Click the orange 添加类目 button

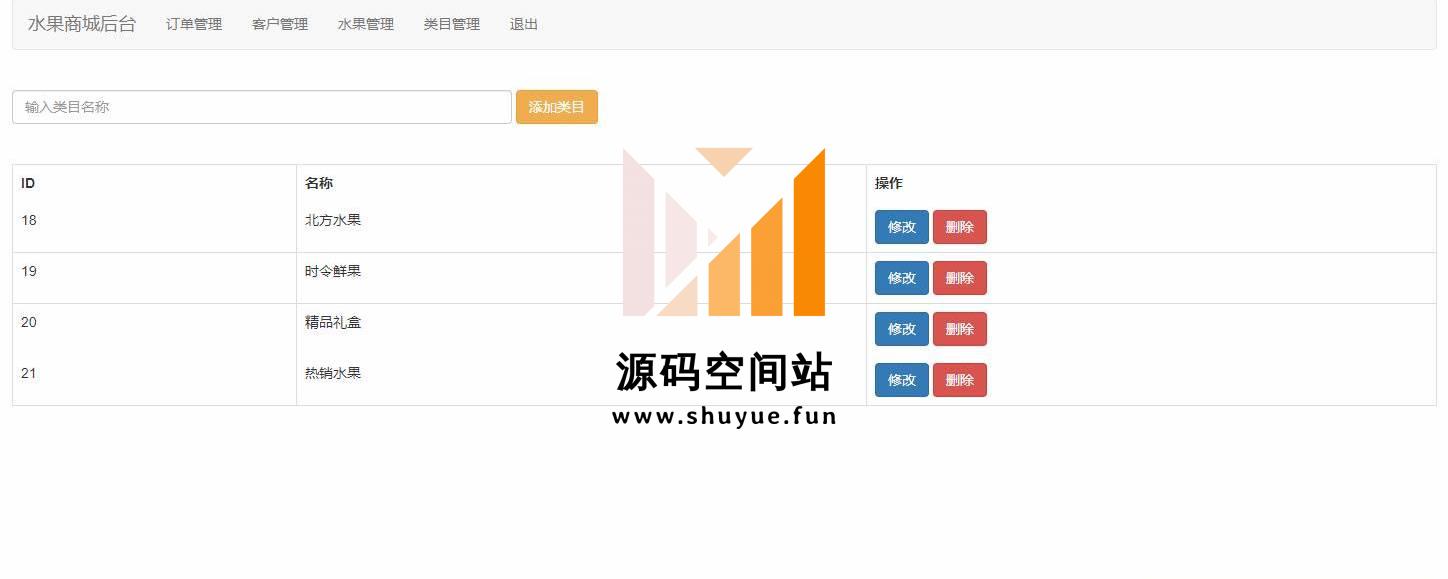[557, 107]
